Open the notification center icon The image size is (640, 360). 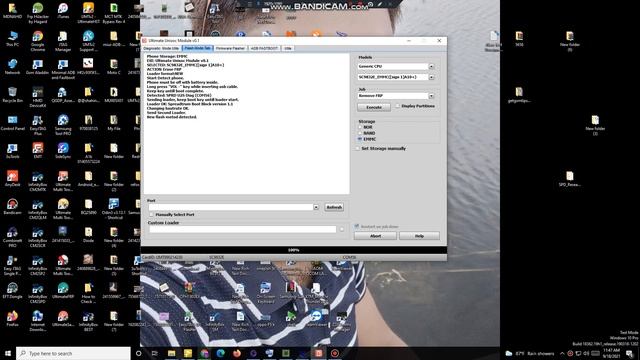click(x=630, y=353)
